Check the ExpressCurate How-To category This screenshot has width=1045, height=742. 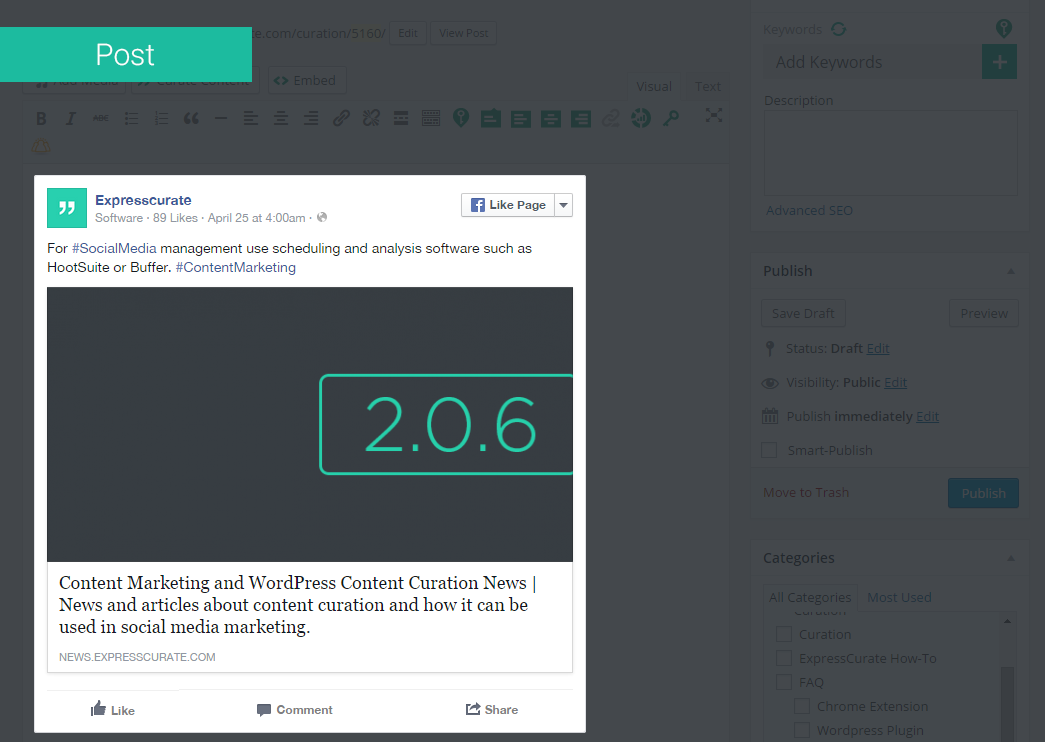784,658
